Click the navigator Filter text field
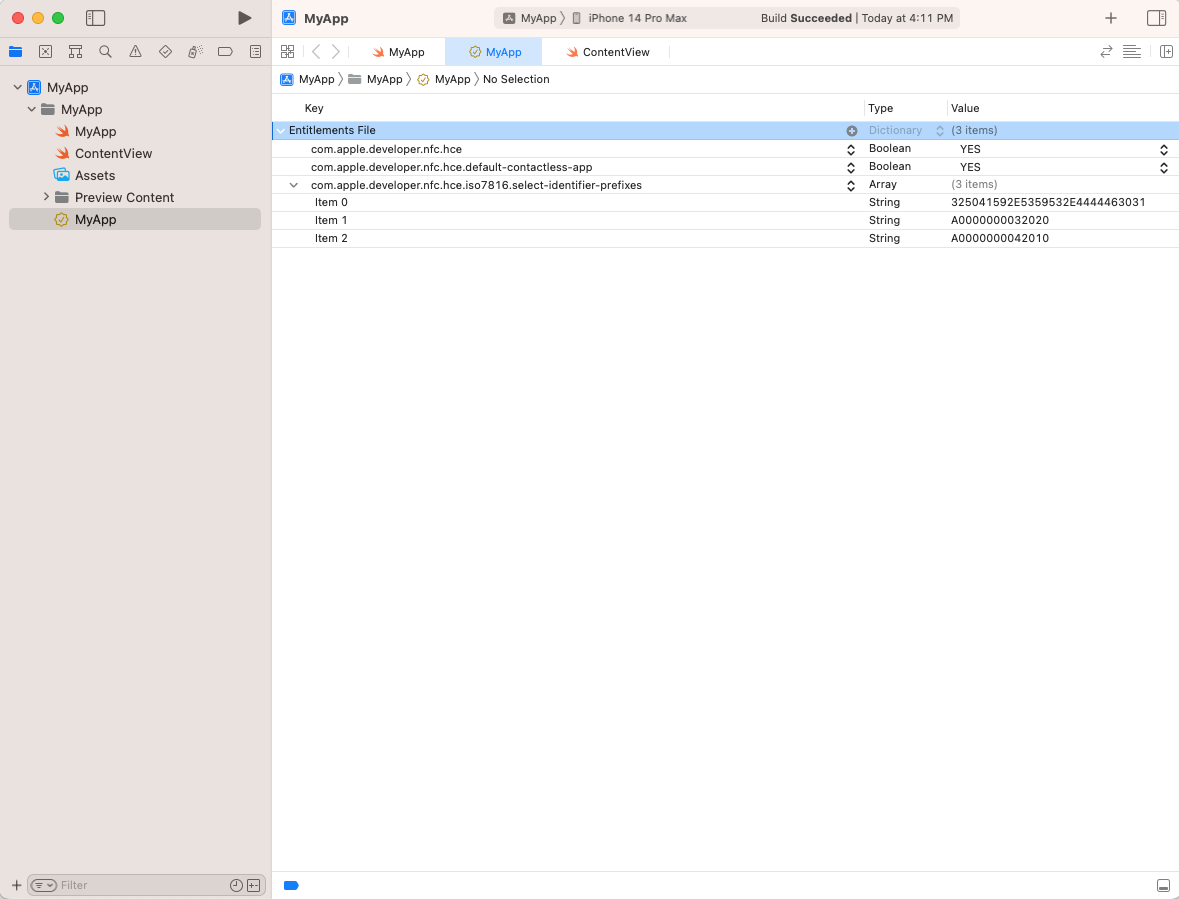The image size is (1179, 899). pyautogui.click(x=140, y=885)
